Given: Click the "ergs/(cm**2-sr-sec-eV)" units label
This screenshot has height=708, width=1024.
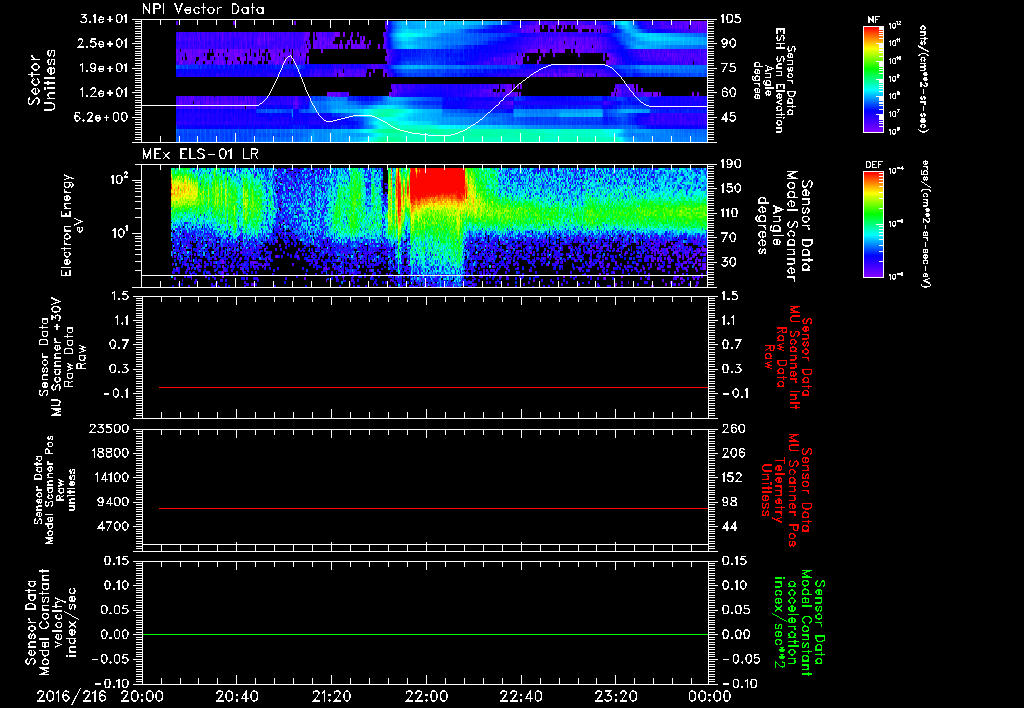Looking at the screenshot, I should (x=926, y=223).
